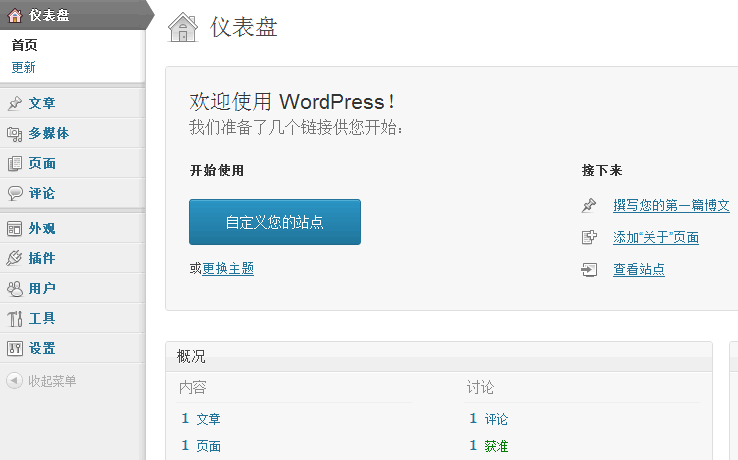The width and height of the screenshot is (738, 460).
Task: Click the plug icon next to 插件
Action: tap(15, 258)
